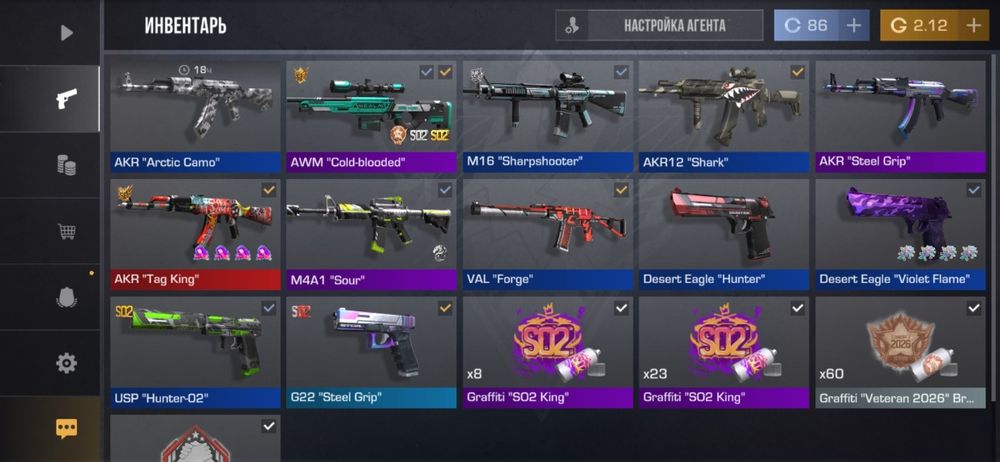Toggle the blue checkmark on M16 "Sharpshooter"
The image size is (1000, 462).
pos(621,72)
